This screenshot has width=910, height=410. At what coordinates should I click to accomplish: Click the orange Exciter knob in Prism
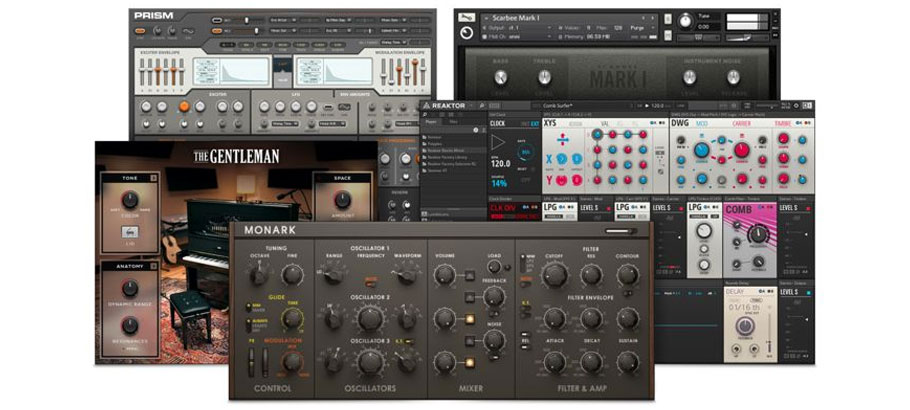click(x=184, y=106)
